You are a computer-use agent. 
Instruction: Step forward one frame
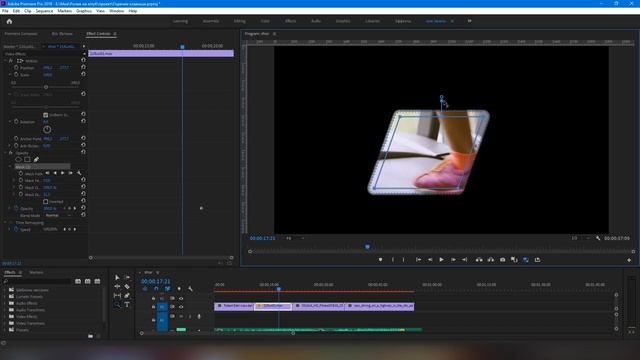[453, 260]
